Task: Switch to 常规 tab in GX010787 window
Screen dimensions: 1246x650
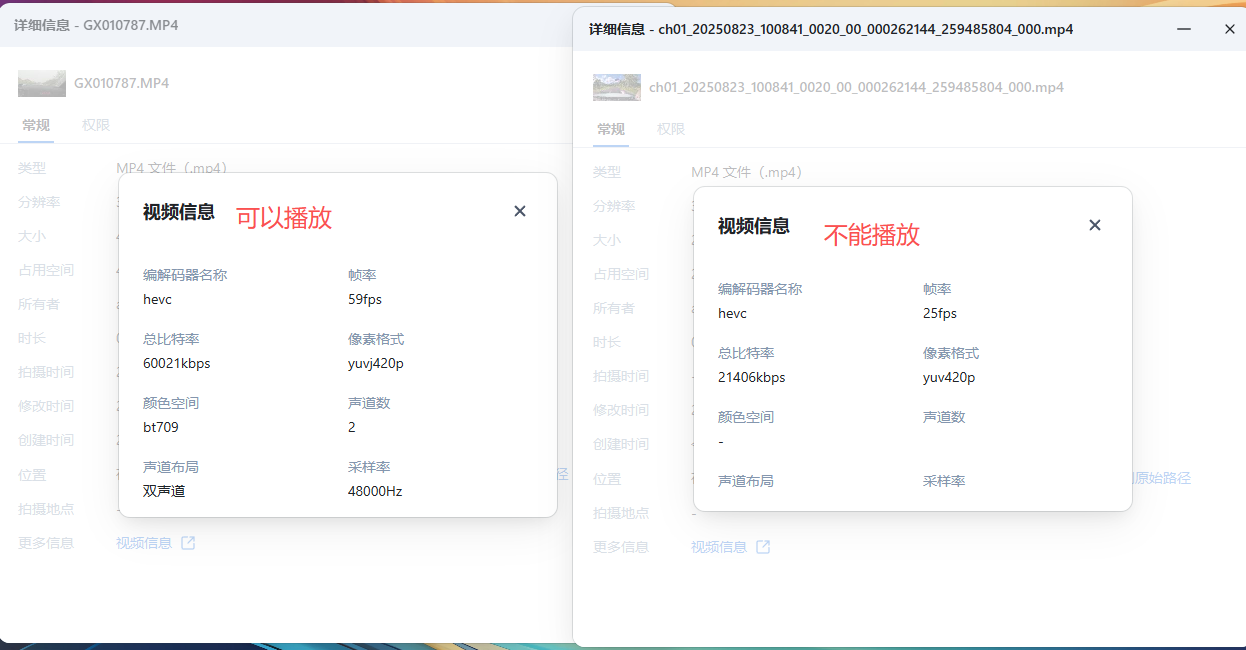Action: tap(36, 125)
